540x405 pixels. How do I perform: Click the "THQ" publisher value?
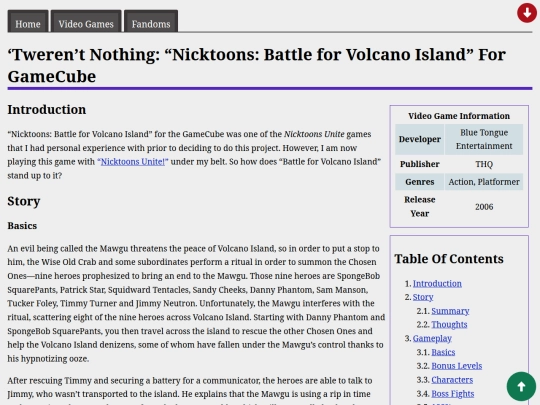point(484,164)
